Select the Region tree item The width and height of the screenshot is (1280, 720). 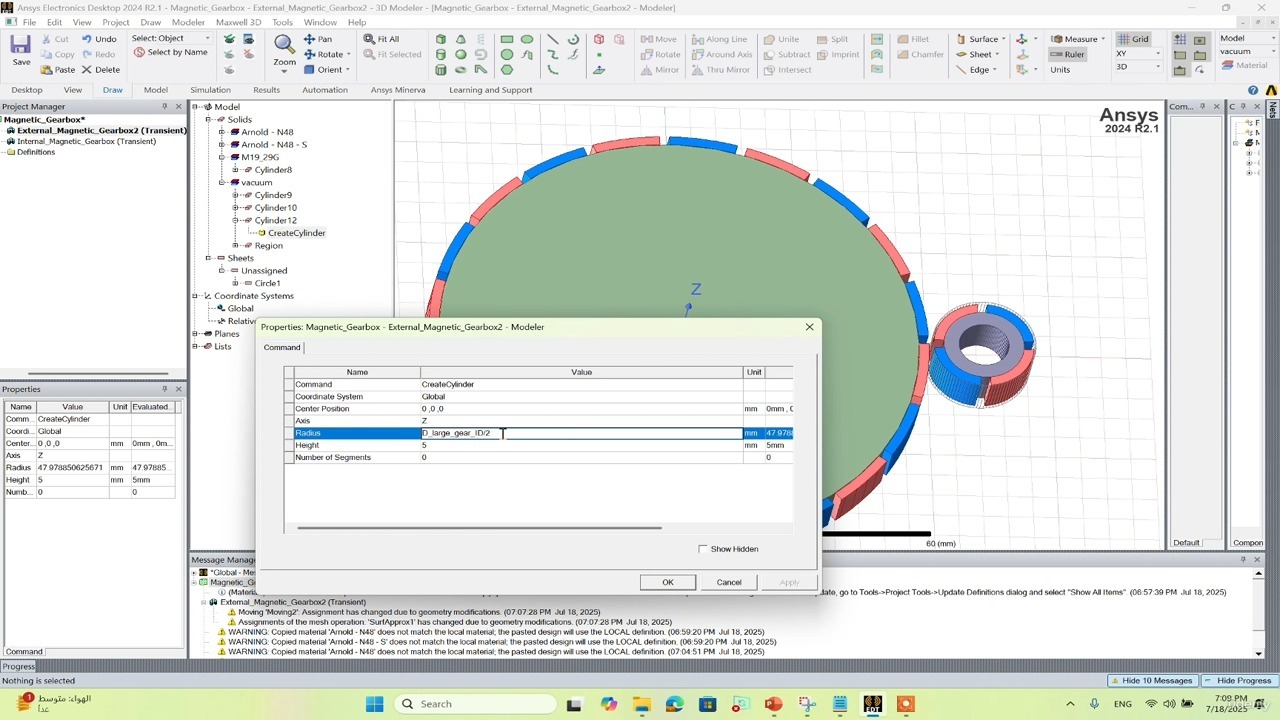268,246
